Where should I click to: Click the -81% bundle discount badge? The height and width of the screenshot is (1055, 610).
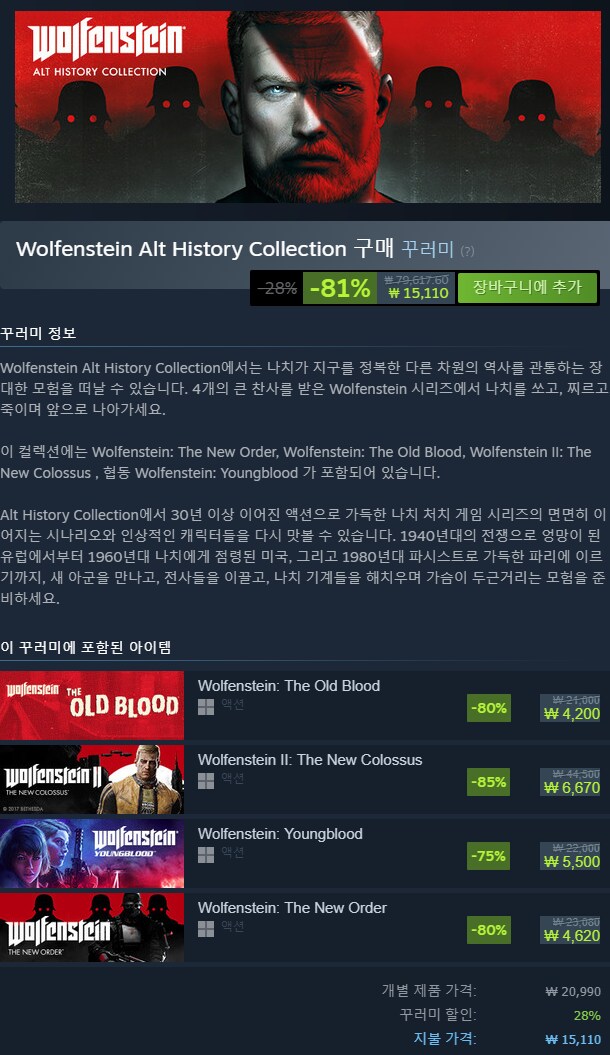pyautogui.click(x=340, y=288)
